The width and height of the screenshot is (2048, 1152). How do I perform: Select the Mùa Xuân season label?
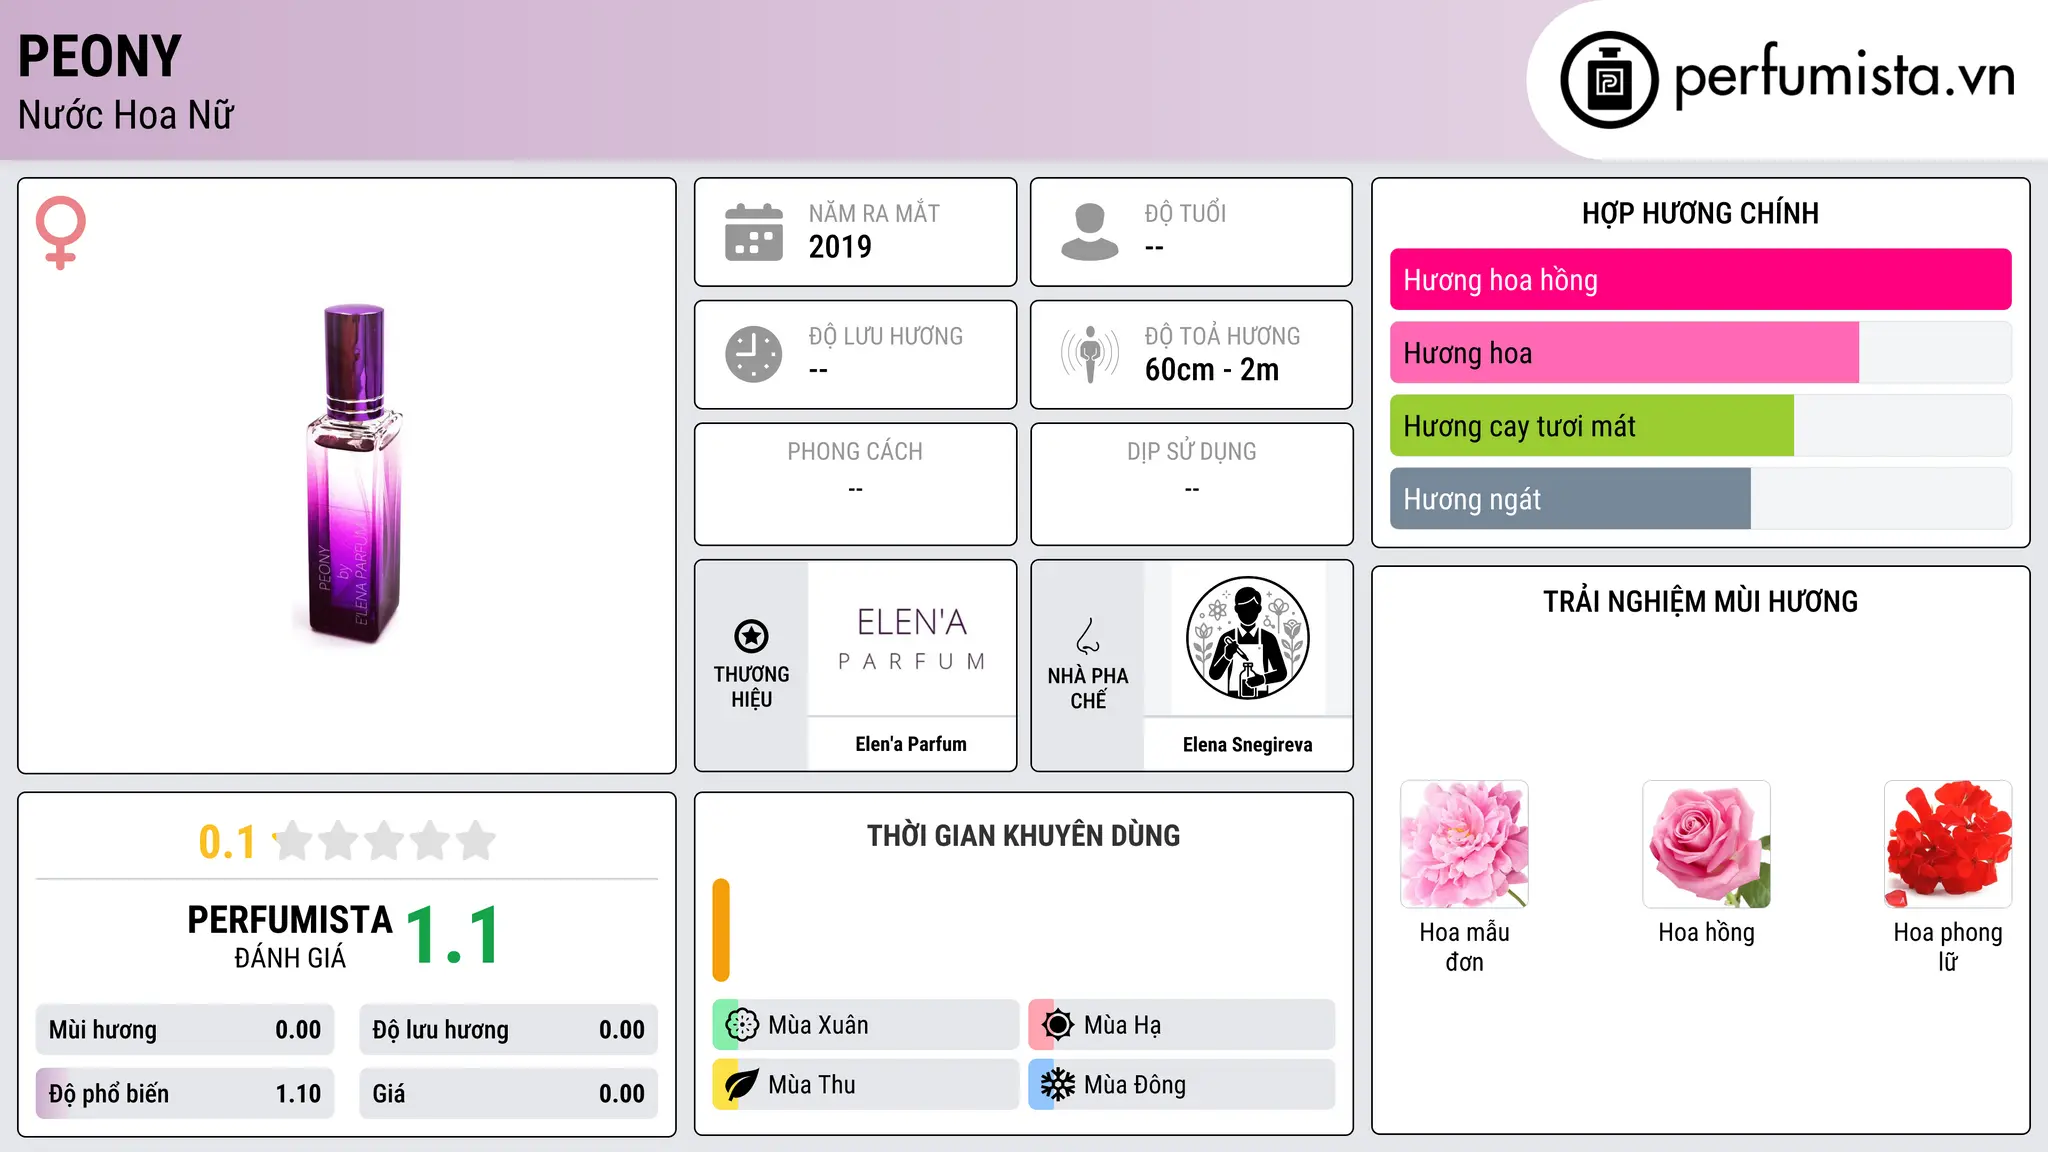(x=818, y=1025)
